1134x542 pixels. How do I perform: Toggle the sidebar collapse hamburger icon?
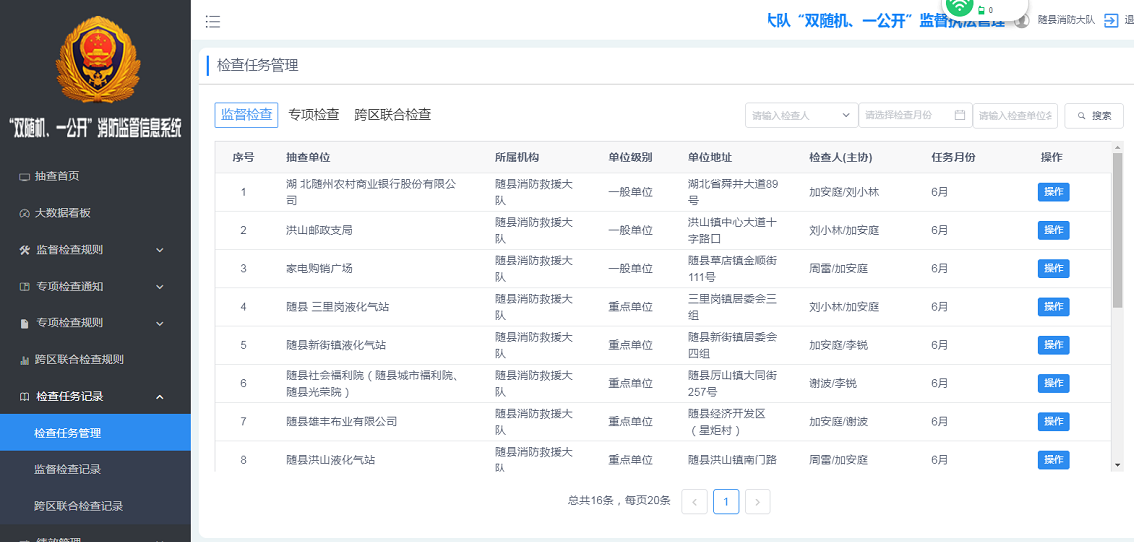click(x=213, y=22)
